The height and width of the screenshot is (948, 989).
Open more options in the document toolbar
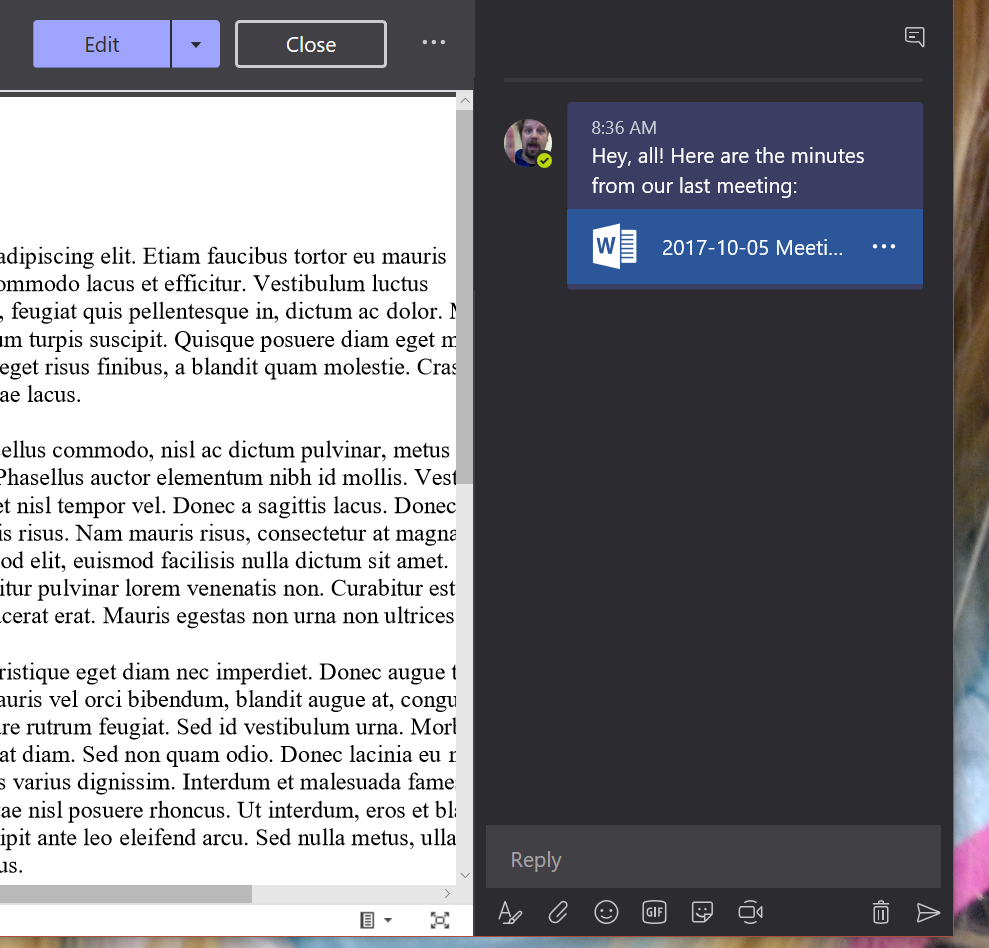[433, 43]
